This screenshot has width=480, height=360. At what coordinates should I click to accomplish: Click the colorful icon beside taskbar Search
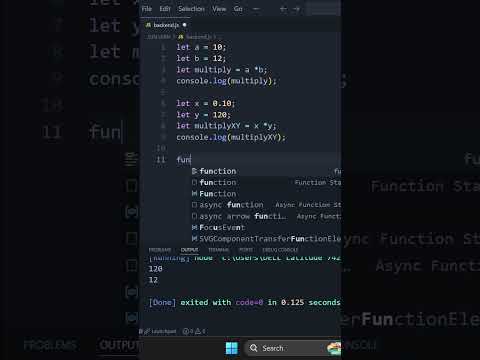(x=334, y=349)
